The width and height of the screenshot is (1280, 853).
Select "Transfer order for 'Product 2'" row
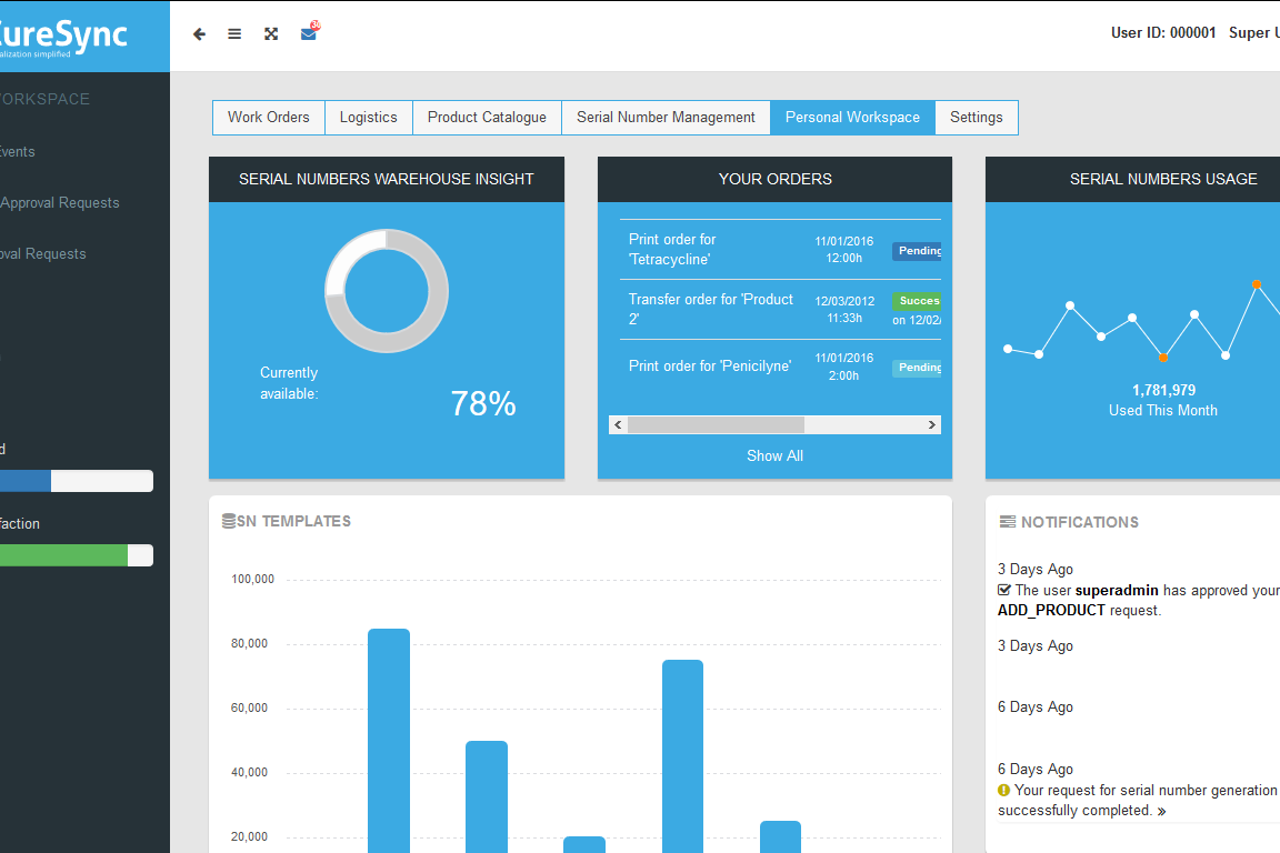(x=780, y=309)
